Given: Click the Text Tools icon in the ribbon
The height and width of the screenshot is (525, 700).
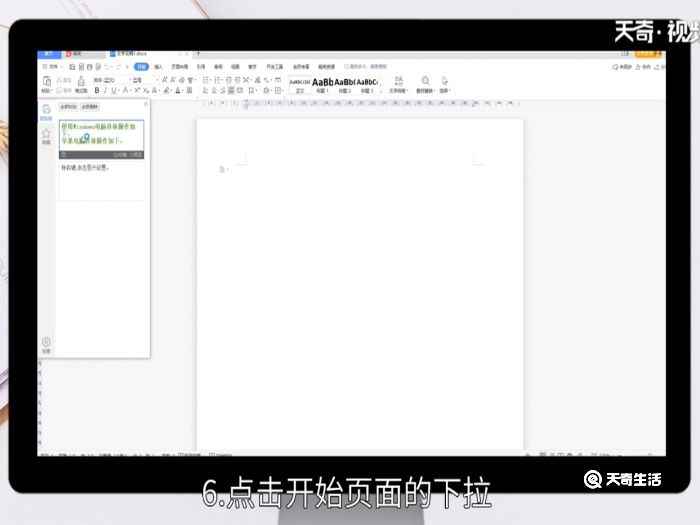Looking at the screenshot, I should pos(398,81).
